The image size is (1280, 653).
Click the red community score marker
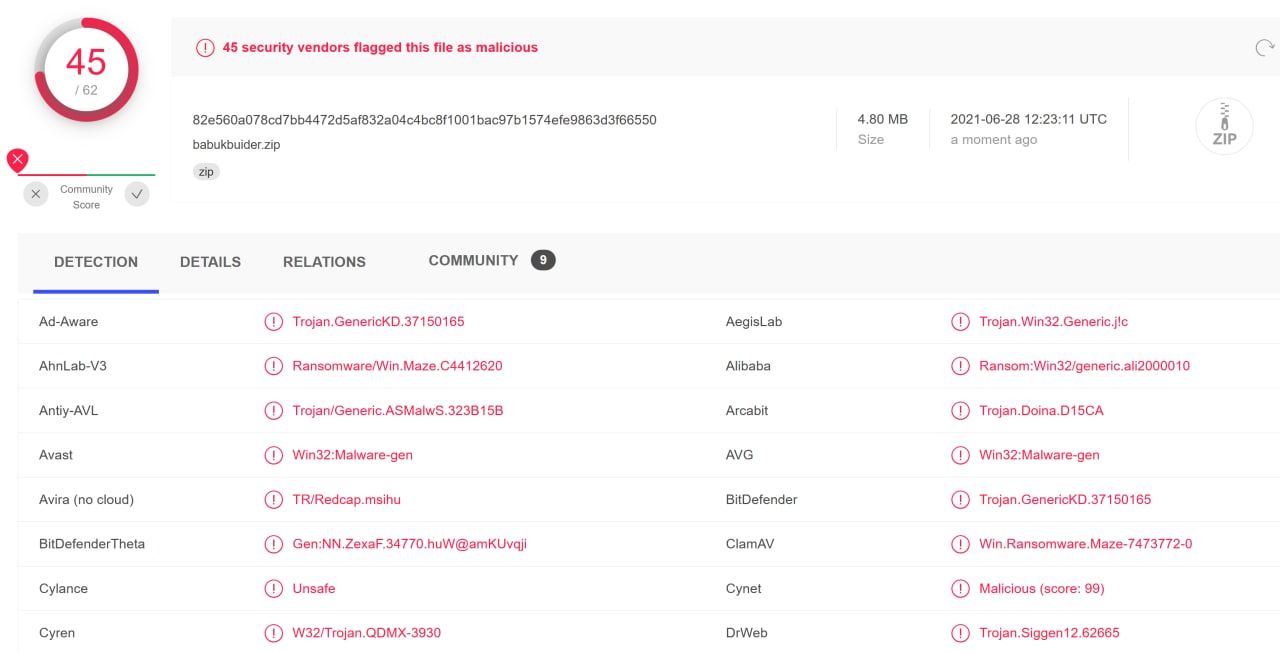click(17, 159)
